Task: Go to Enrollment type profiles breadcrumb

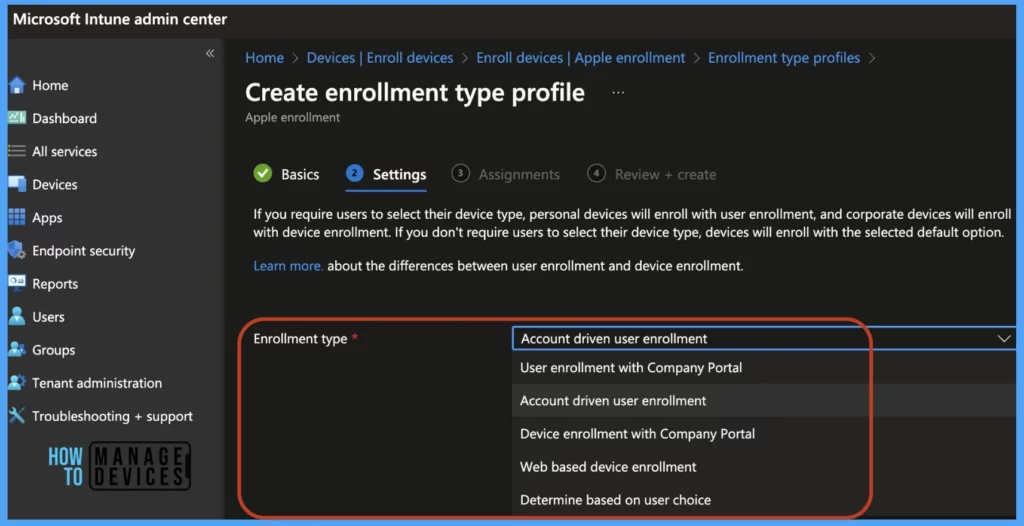Action: click(x=784, y=58)
